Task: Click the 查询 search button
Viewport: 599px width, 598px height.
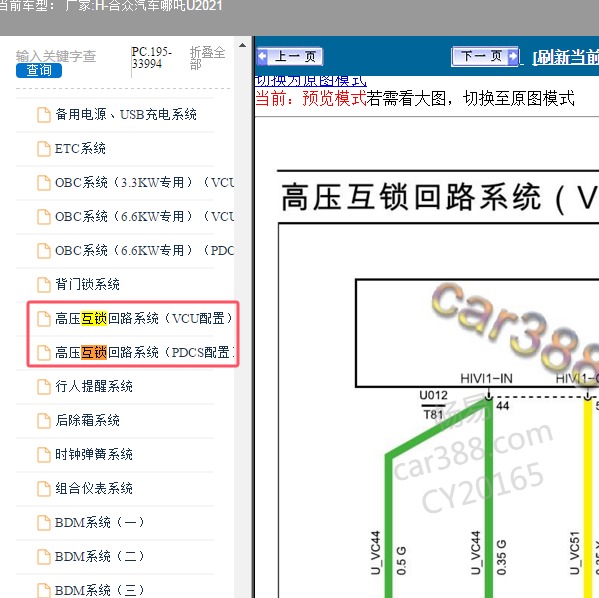Action: click(x=39, y=70)
